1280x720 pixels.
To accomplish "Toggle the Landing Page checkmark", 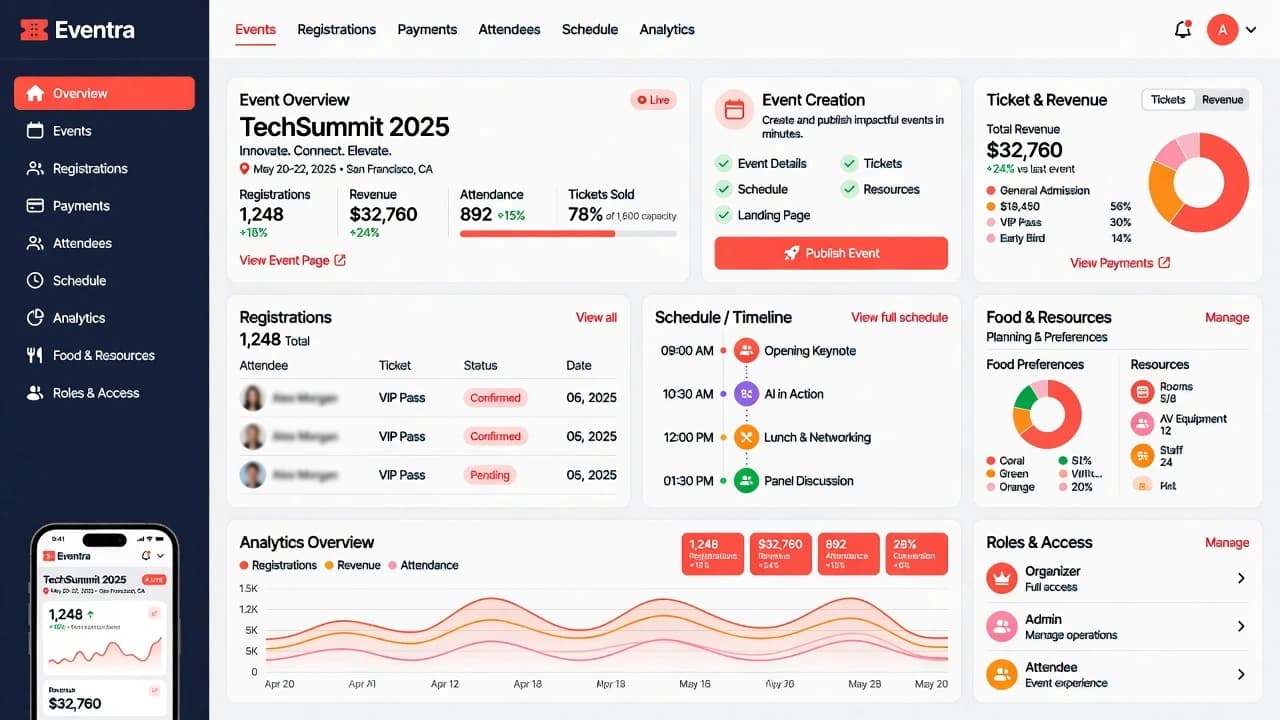I will 723,215.
